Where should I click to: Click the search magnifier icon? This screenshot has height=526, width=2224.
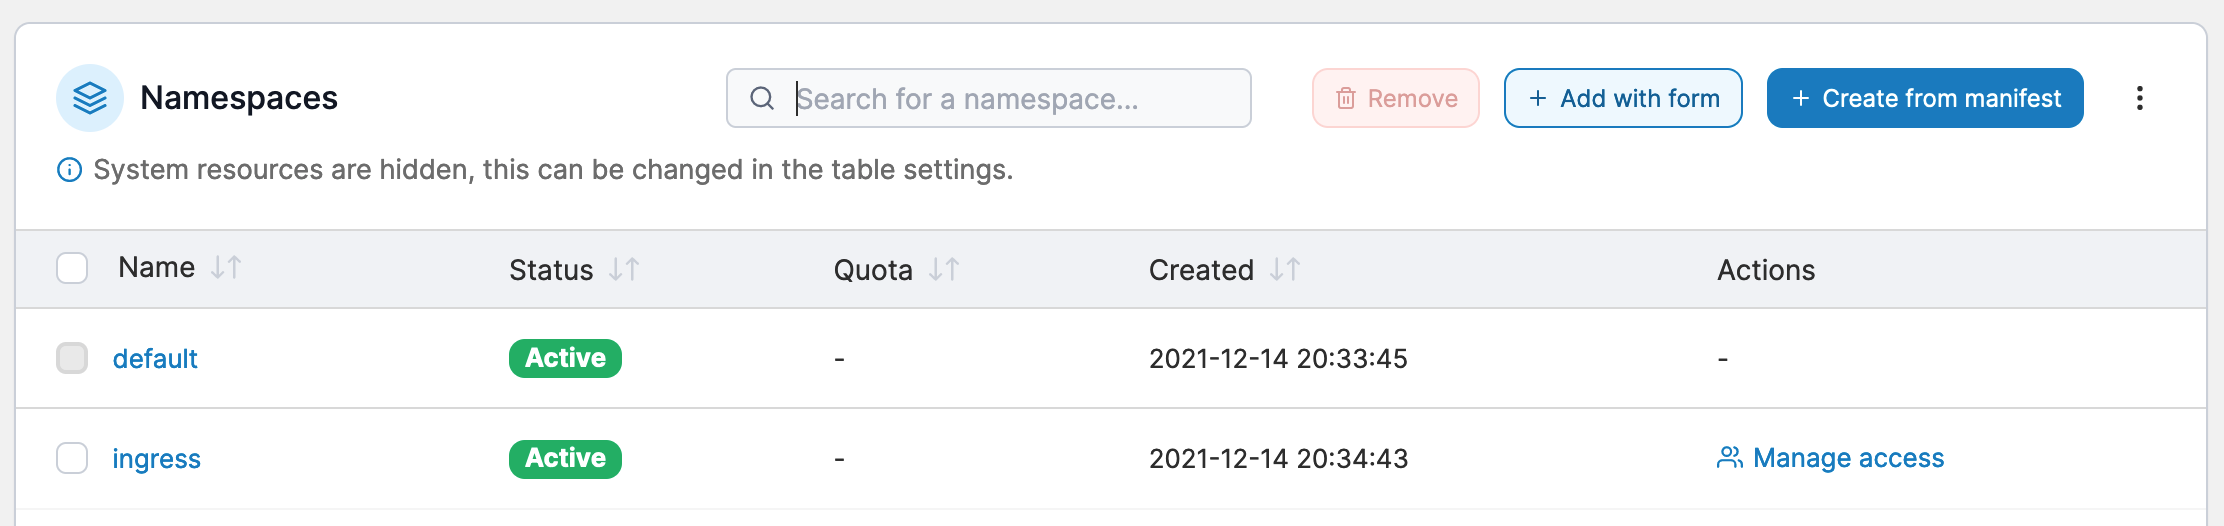(762, 98)
